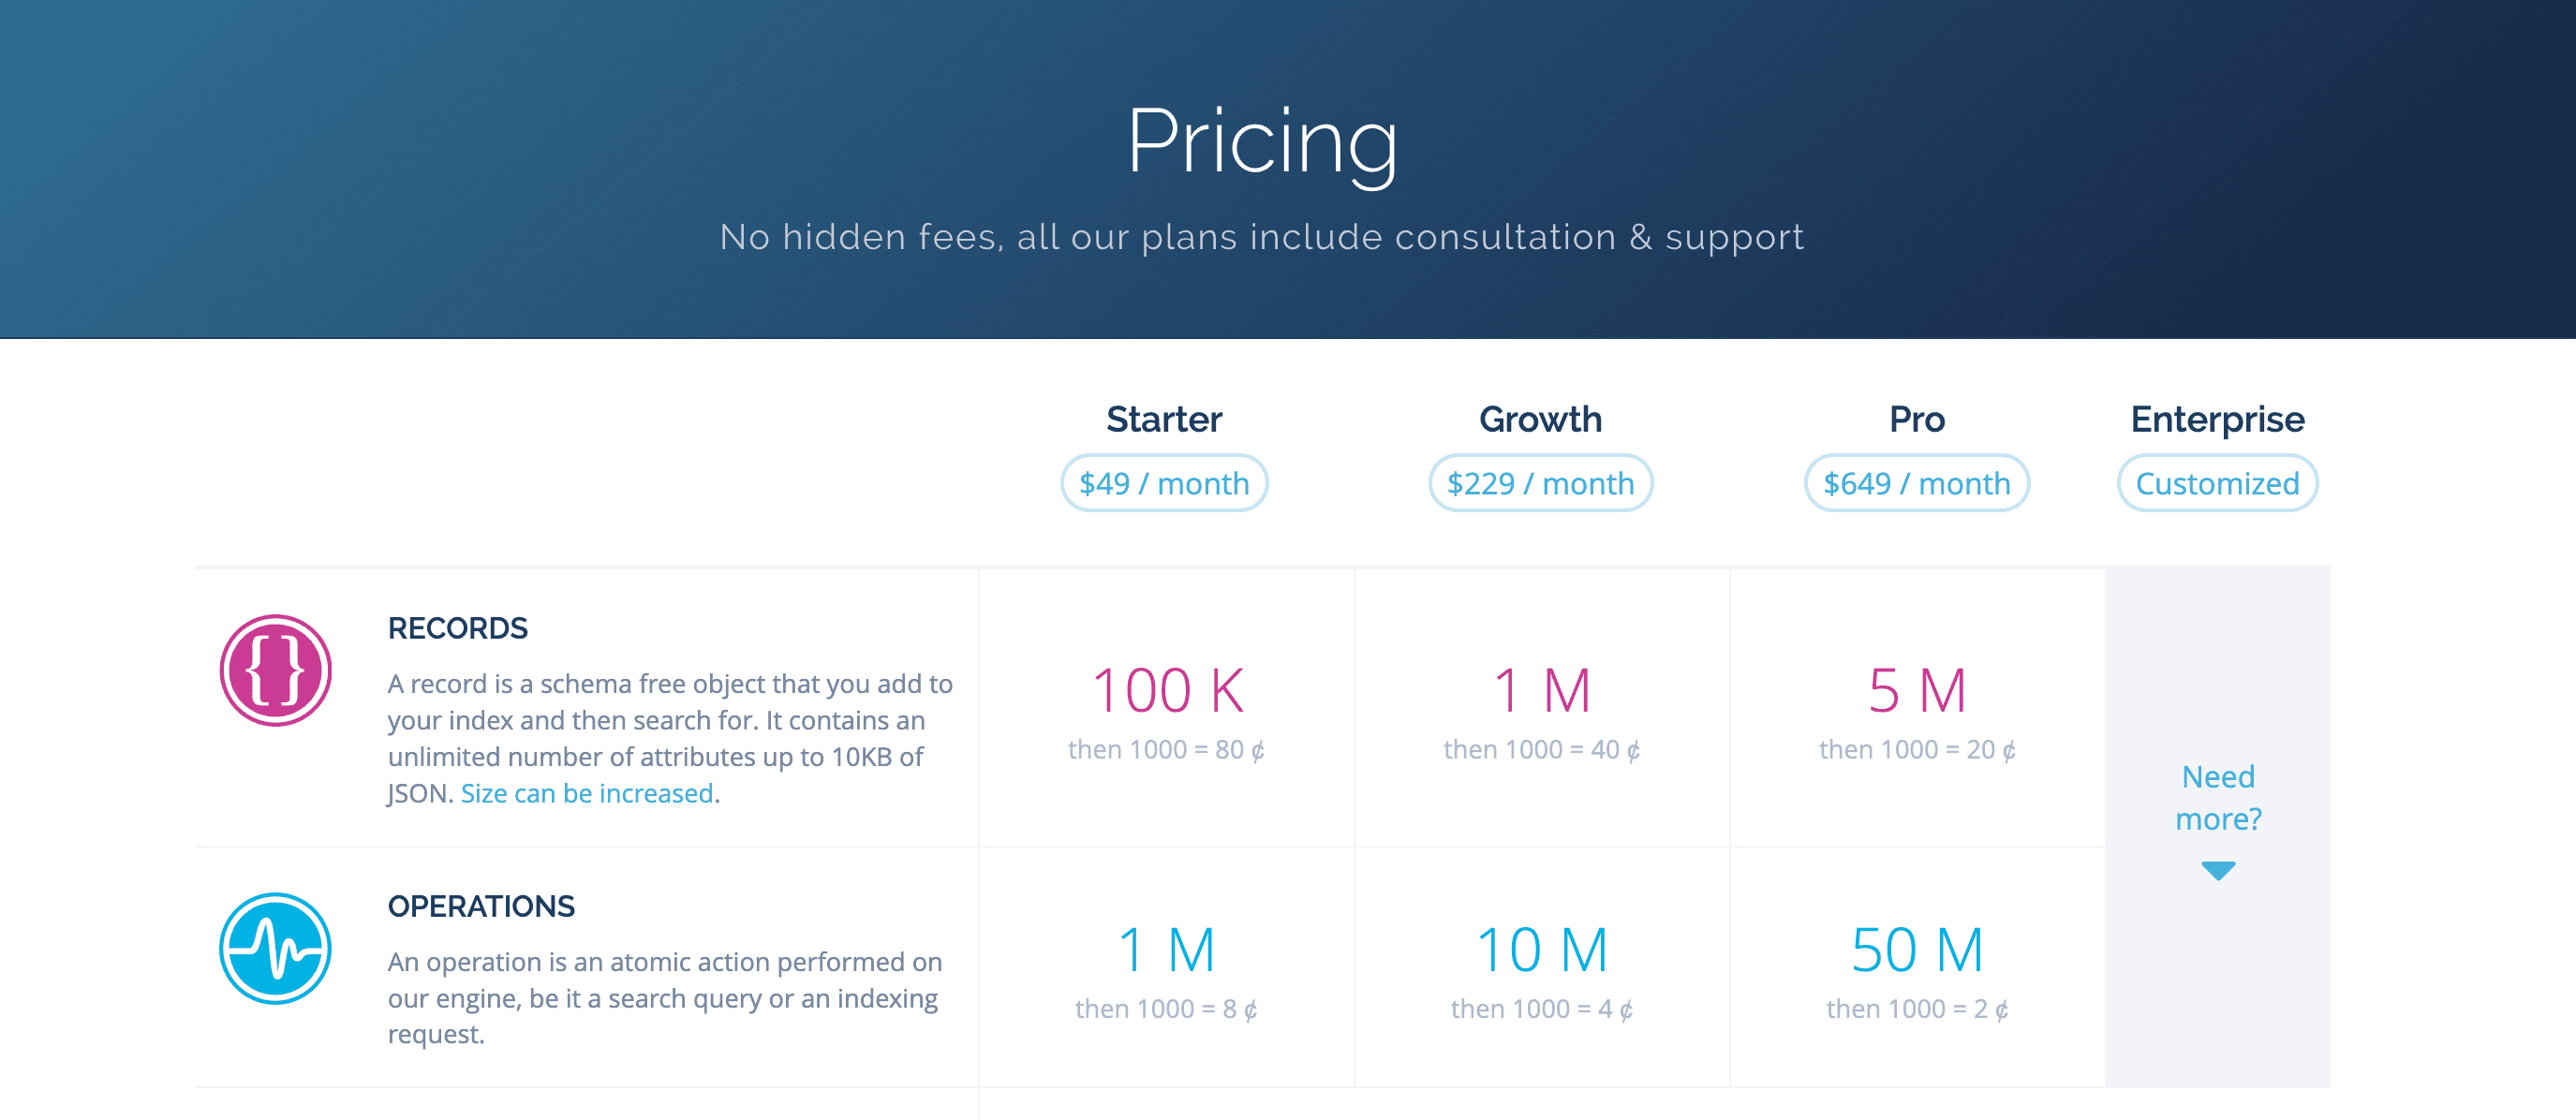The image size is (2576, 1120).
Task: Select the 100 K records value
Action: coord(1166,688)
